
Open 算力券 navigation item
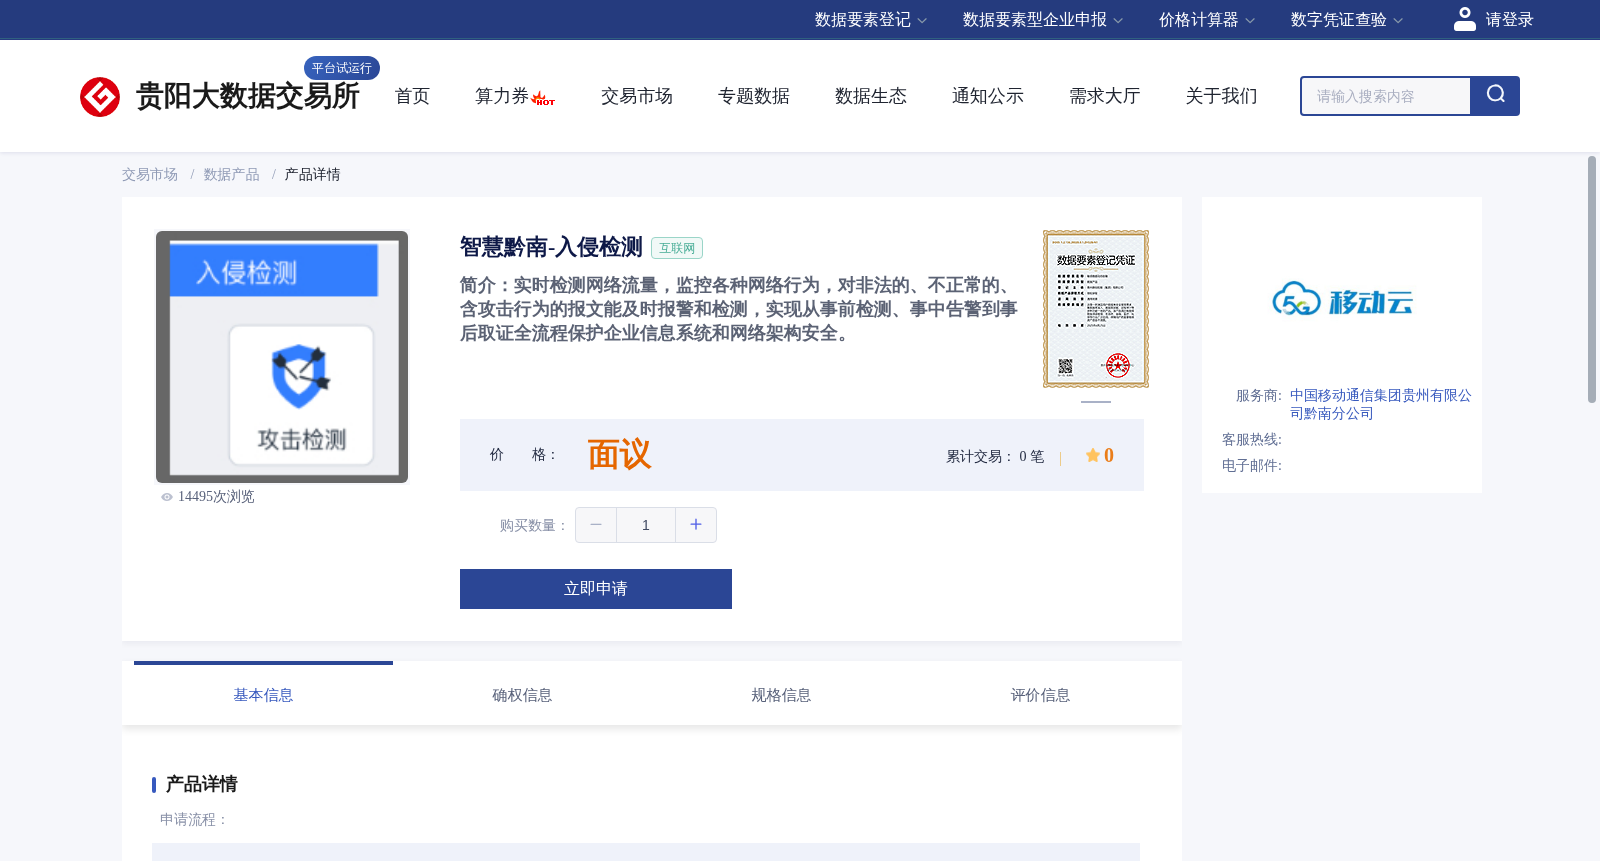pyautogui.click(x=502, y=96)
